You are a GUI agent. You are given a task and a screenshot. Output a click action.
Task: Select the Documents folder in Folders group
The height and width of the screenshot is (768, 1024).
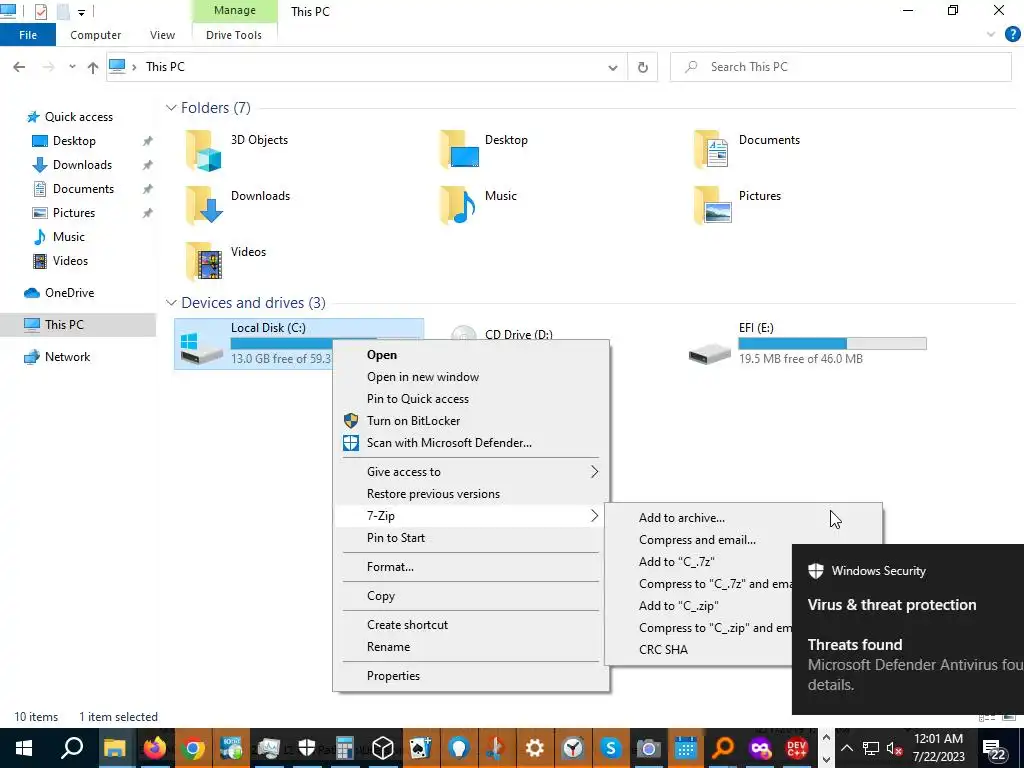coord(748,150)
